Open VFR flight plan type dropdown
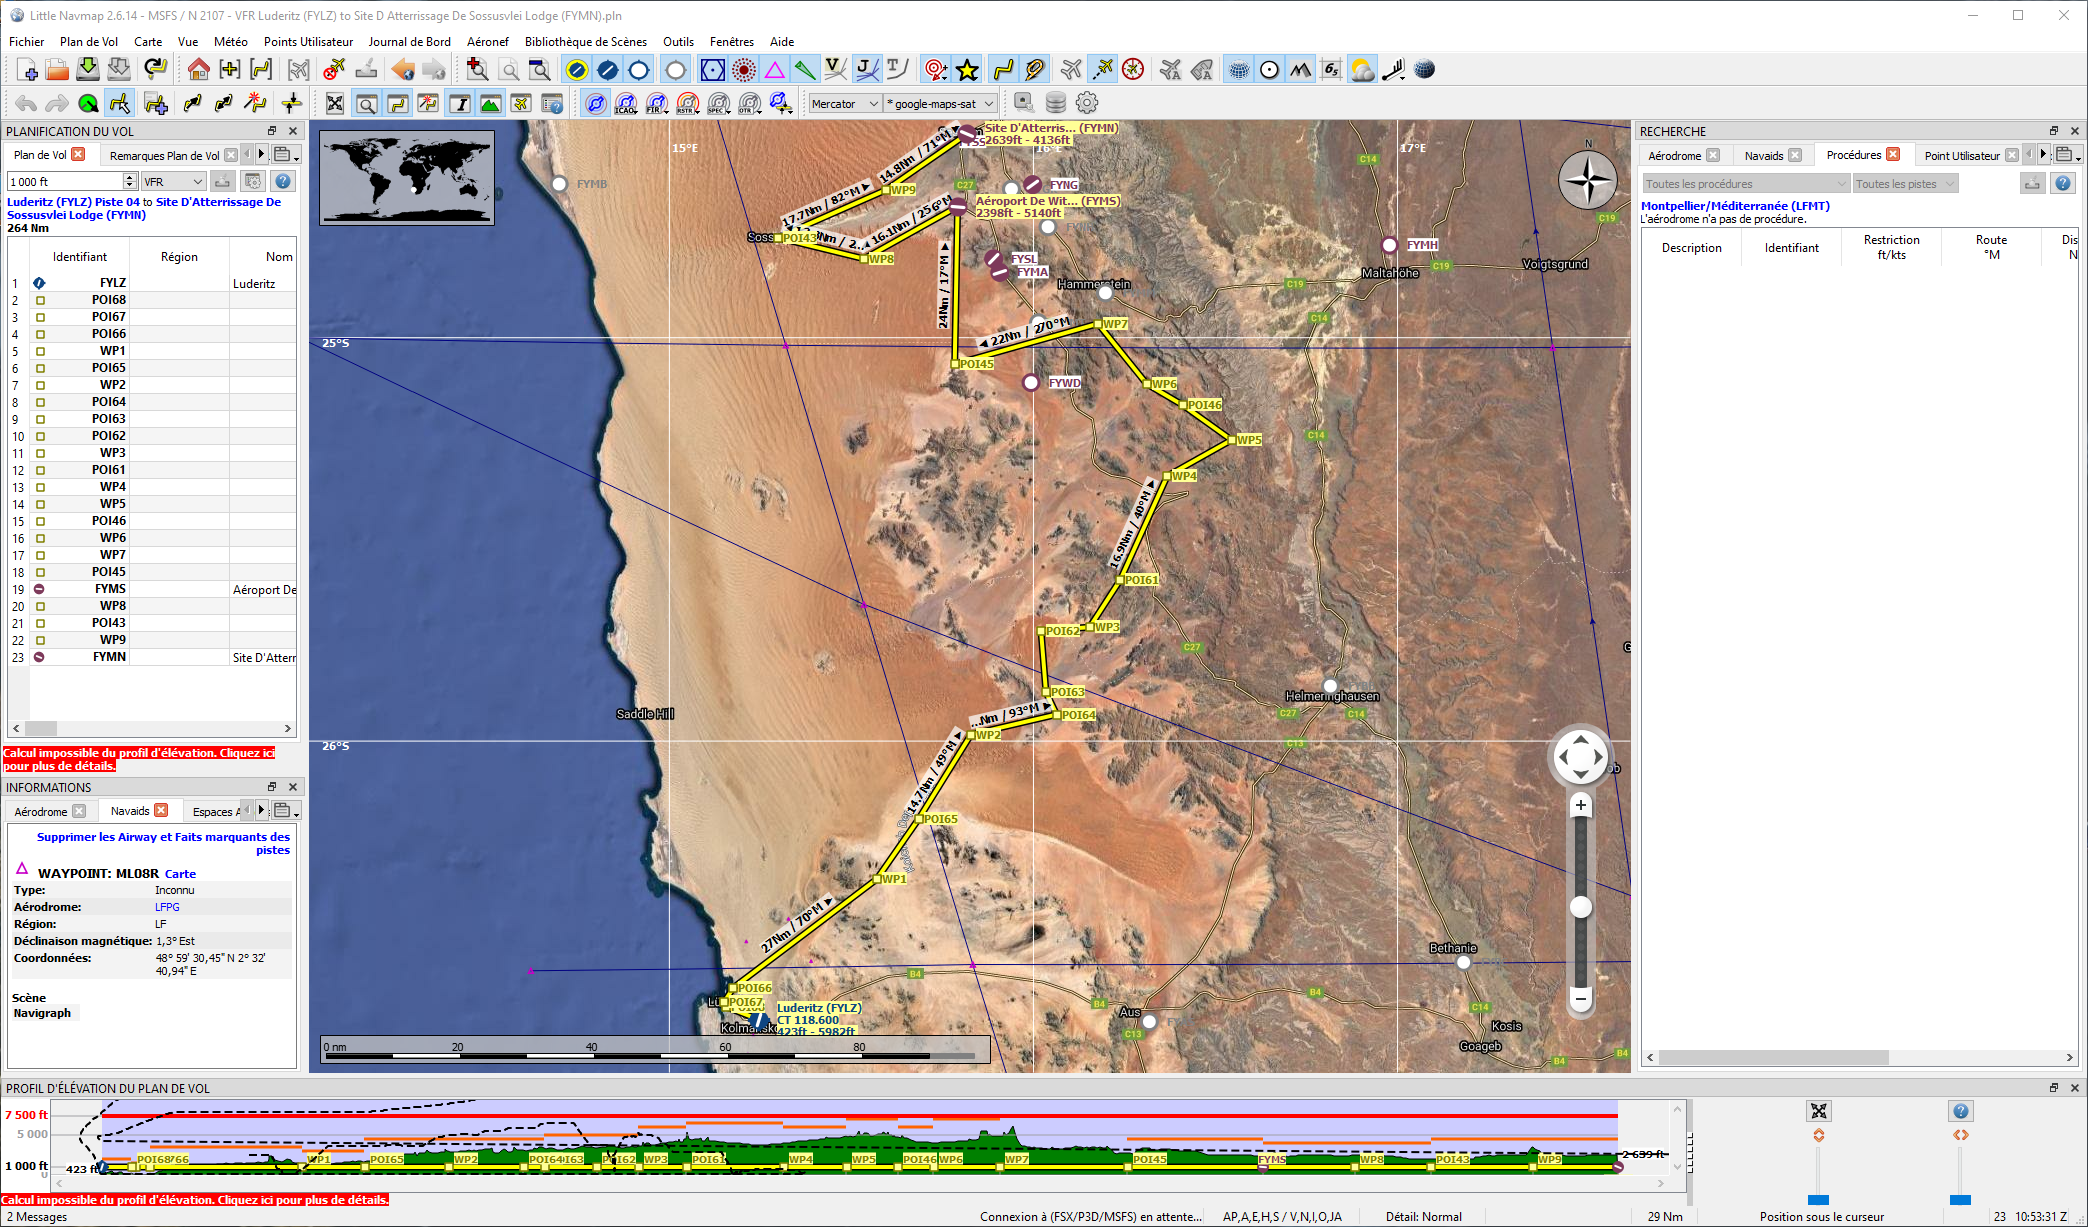The height and width of the screenshot is (1227, 2088). click(x=173, y=181)
